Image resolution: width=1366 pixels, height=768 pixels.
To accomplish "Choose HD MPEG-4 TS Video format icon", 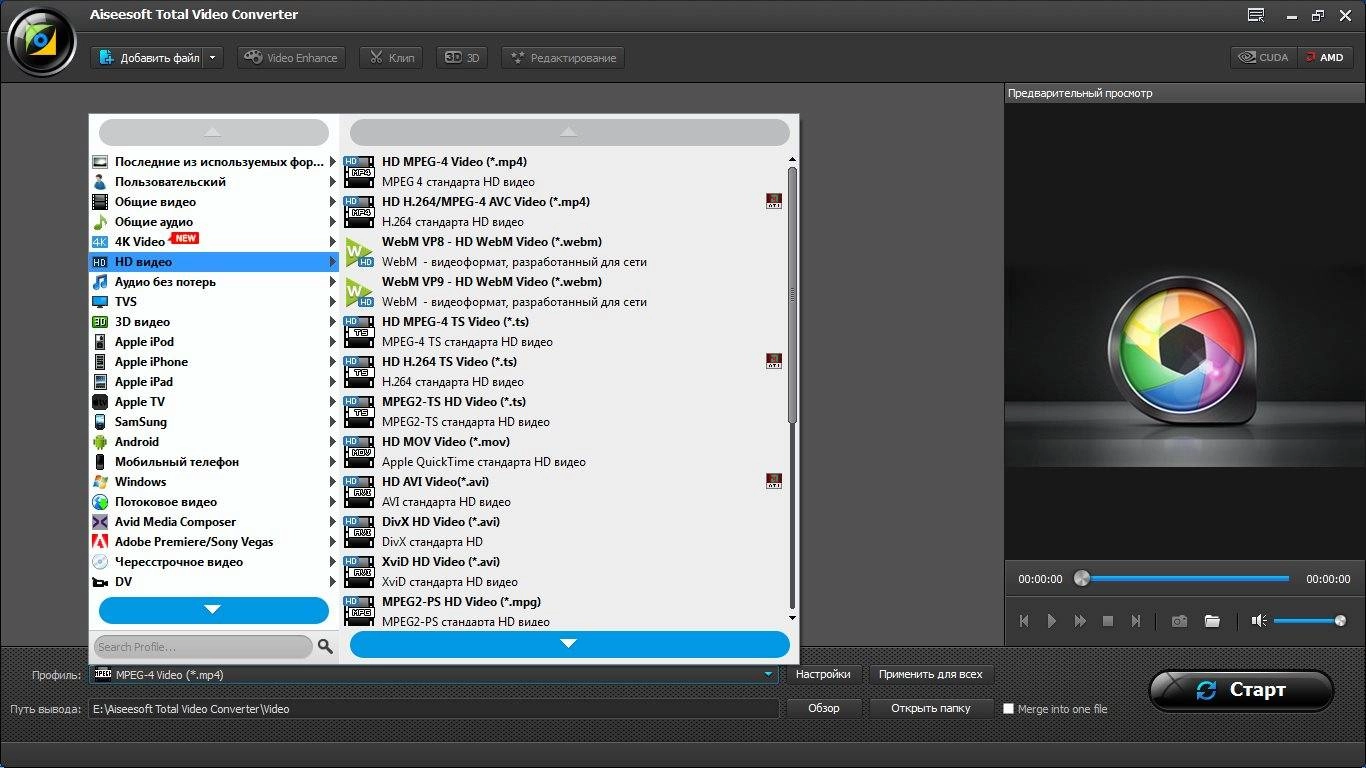I will [359, 332].
